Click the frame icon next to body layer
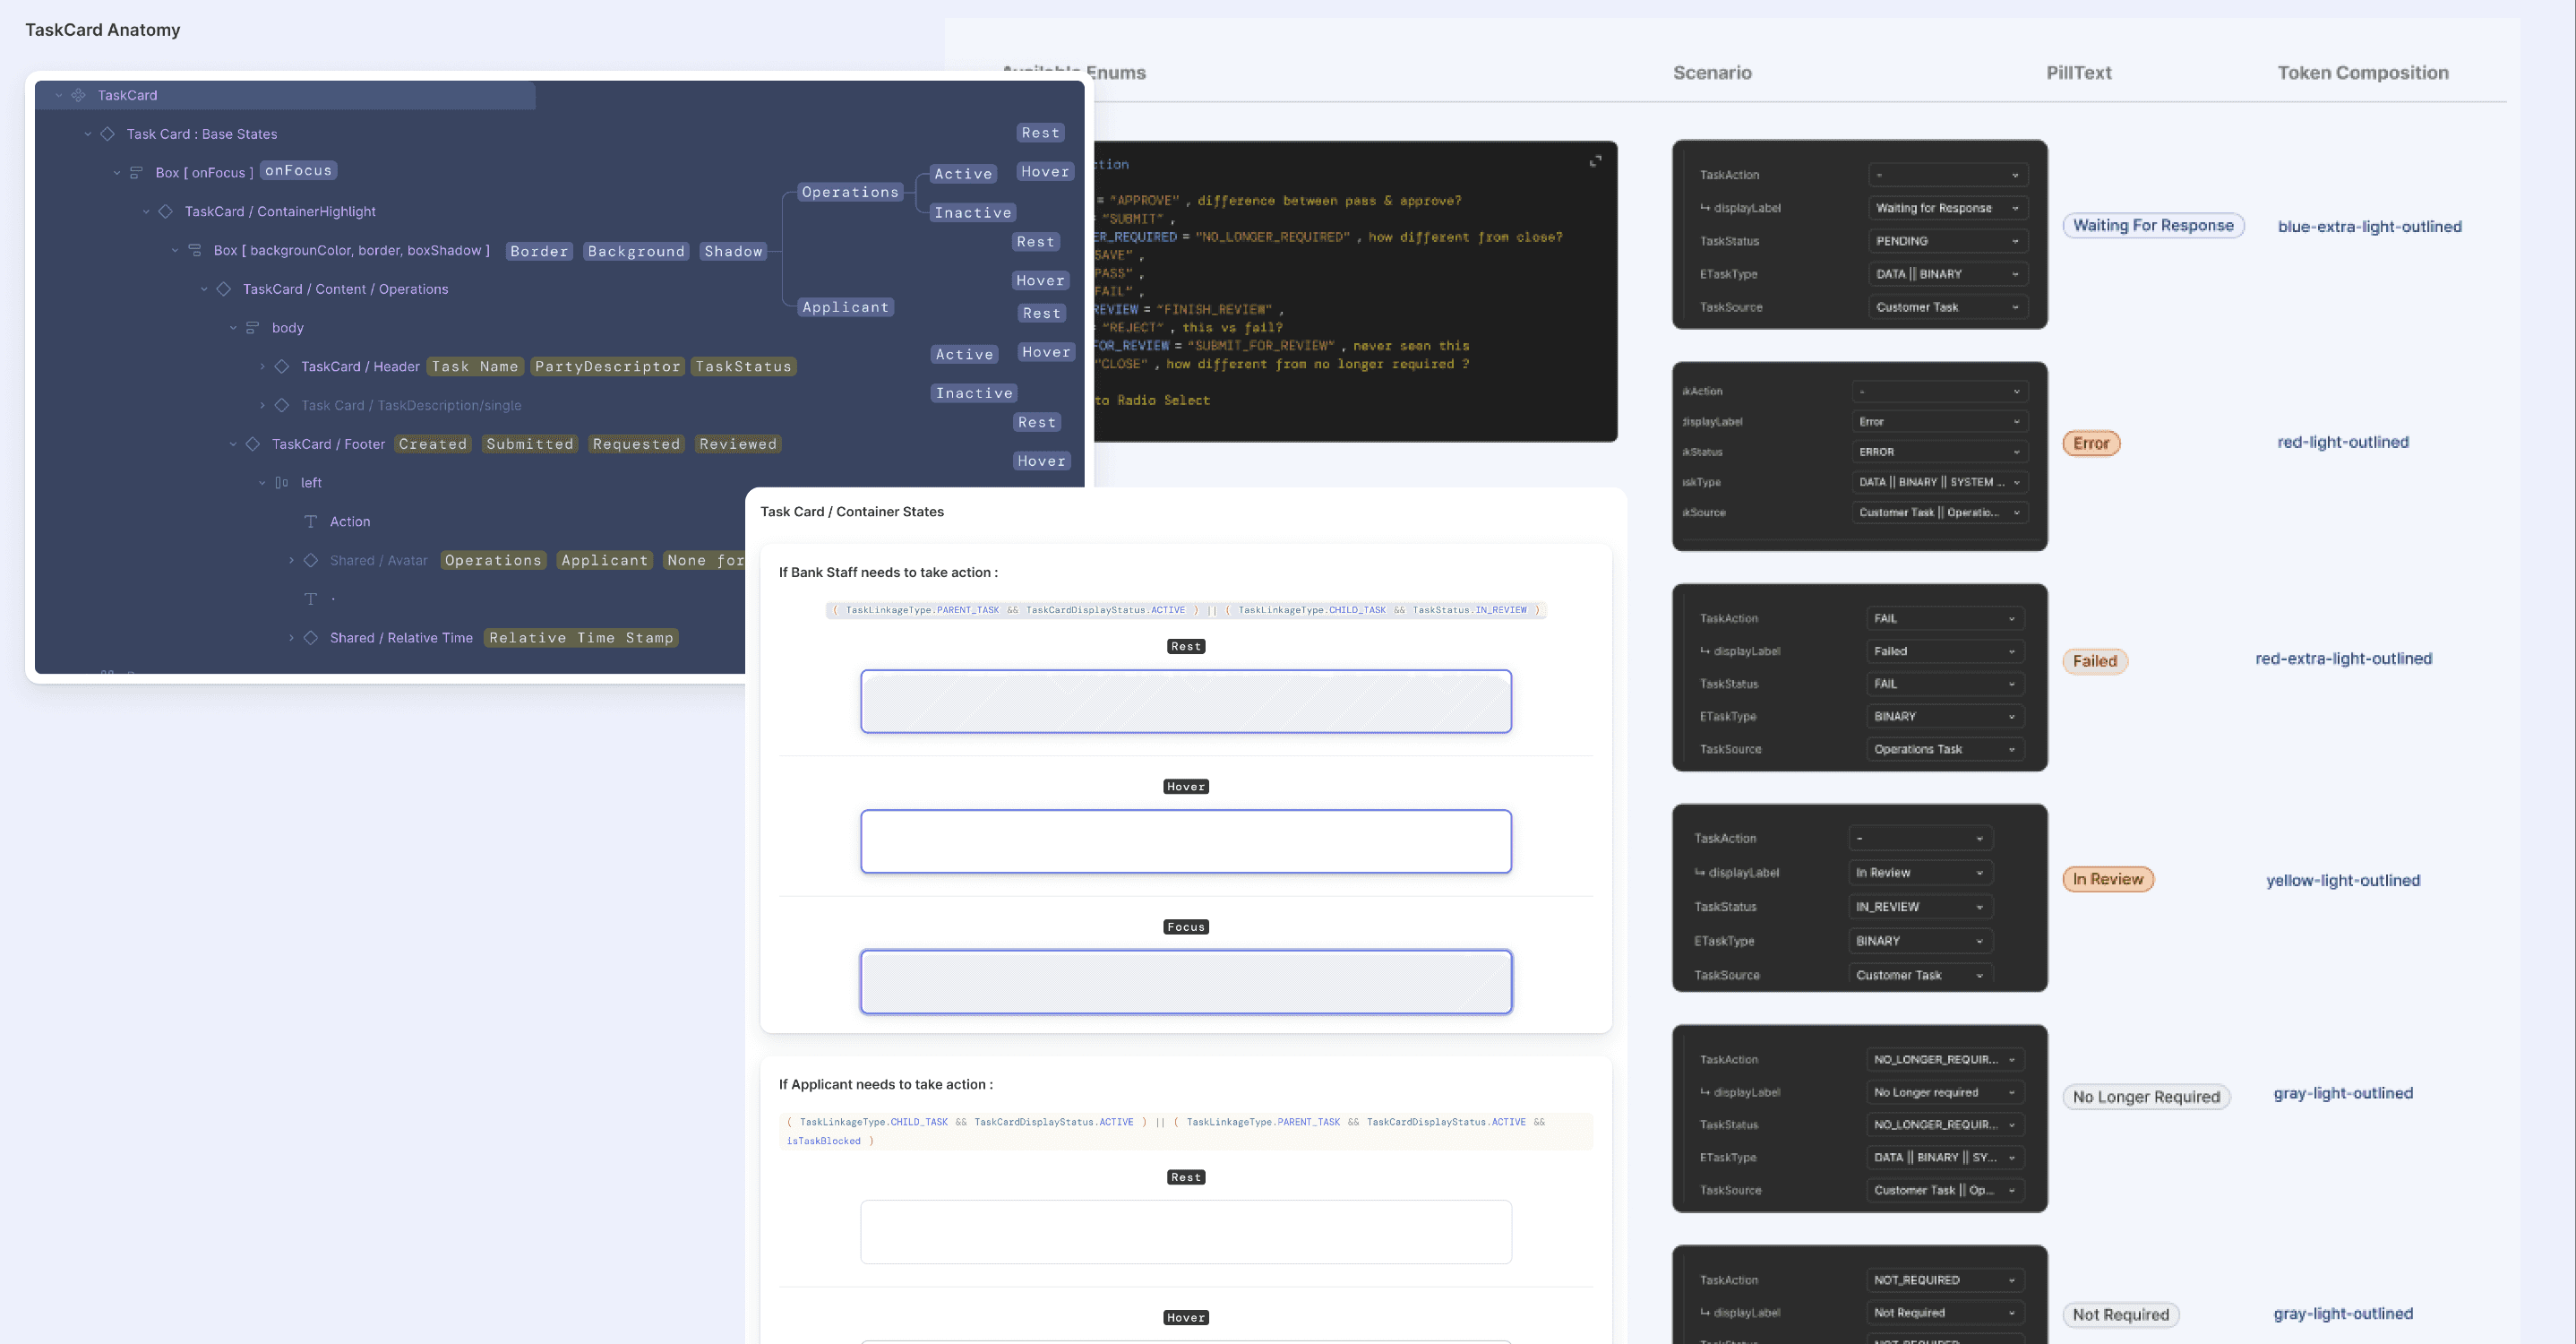 [253, 328]
